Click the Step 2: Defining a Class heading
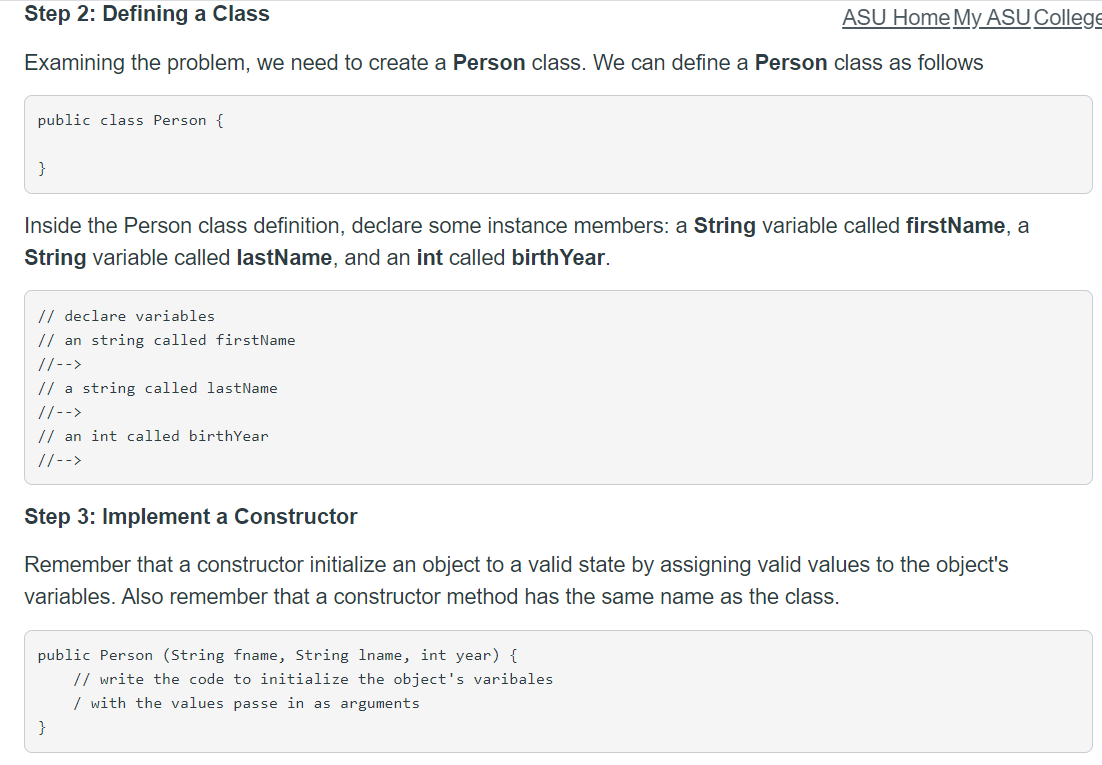Viewport: 1102px width, 765px height. pos(146,14)
